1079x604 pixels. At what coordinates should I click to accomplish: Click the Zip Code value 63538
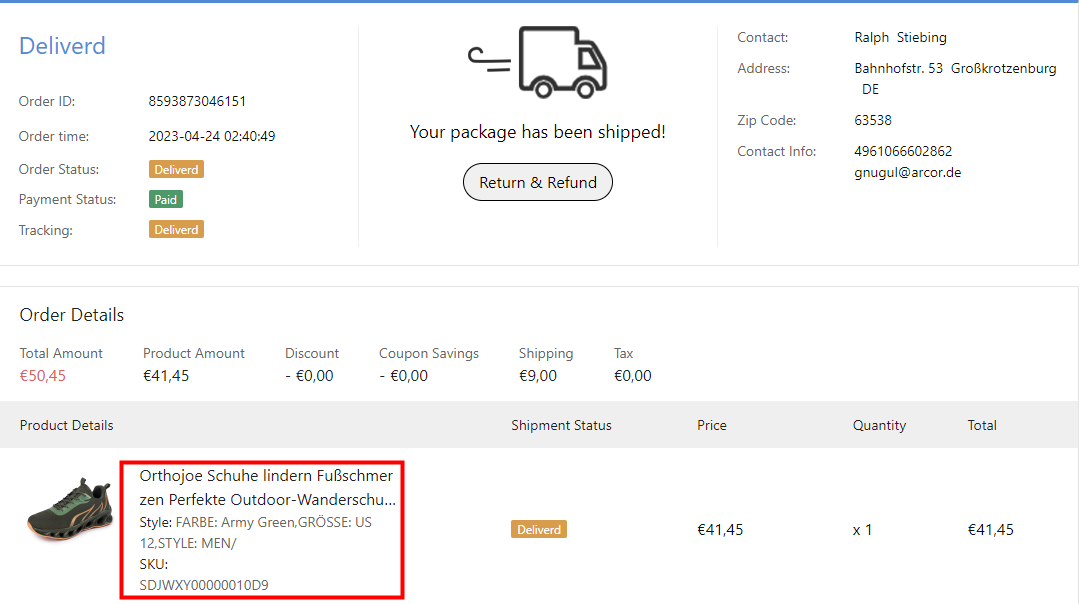pyautogui.click(x=873, y=120)
